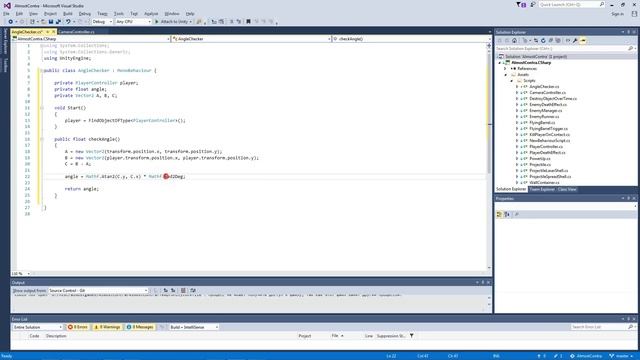Open the Tools menu

(118, 13)
